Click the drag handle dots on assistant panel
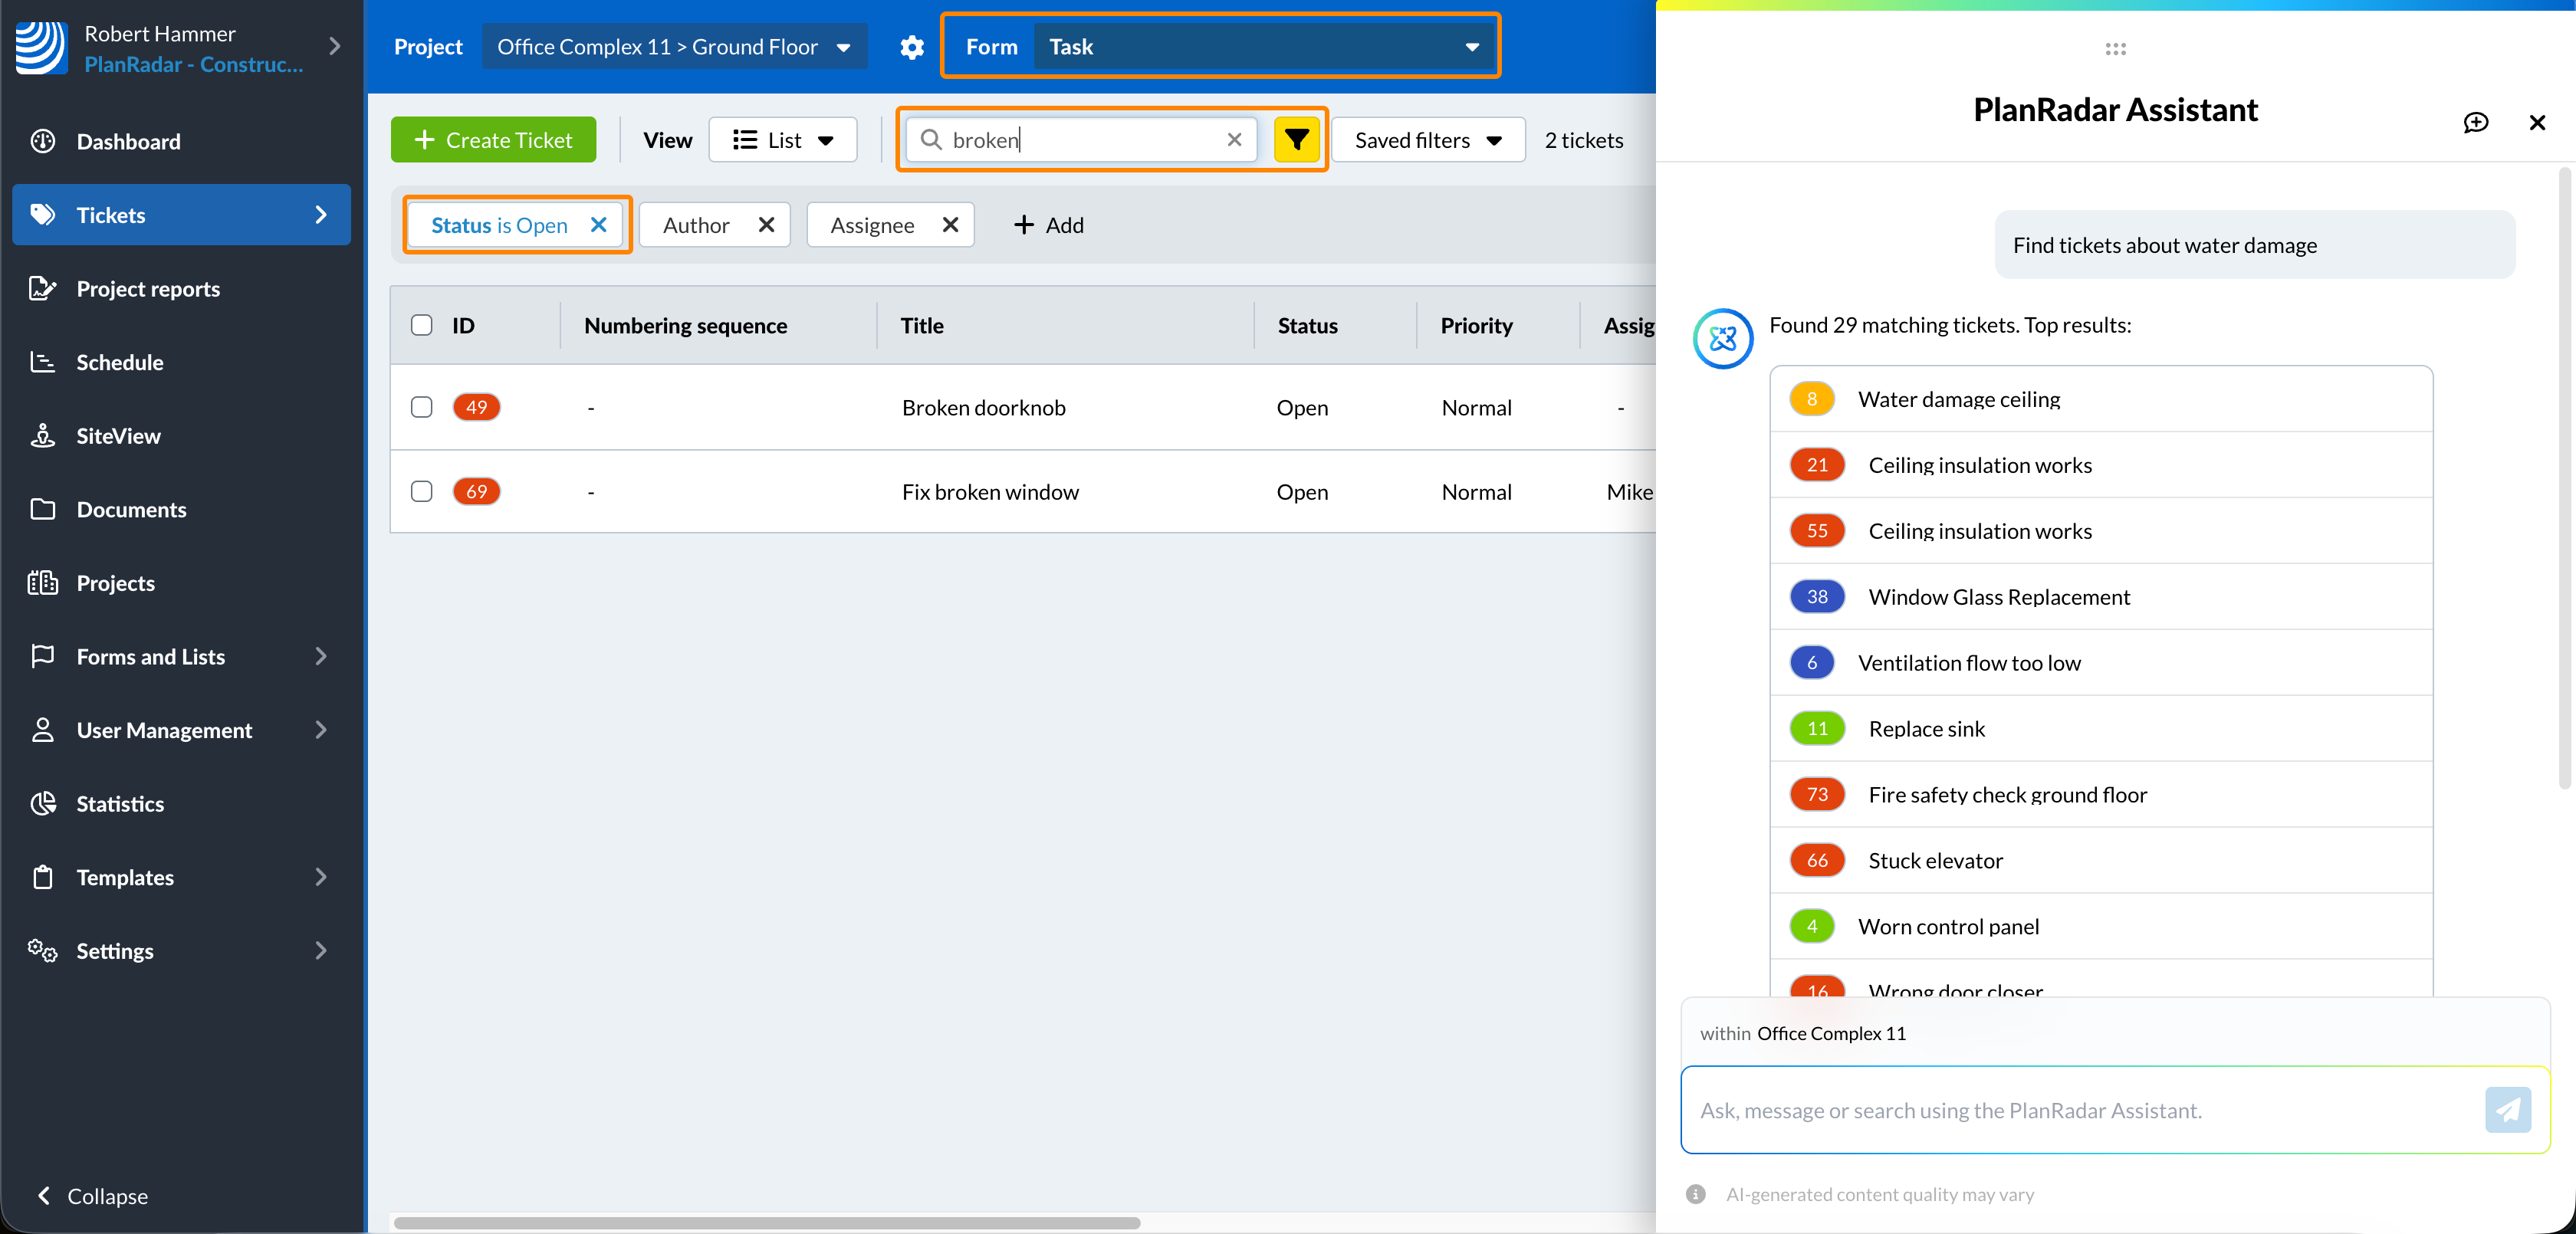 point(2115,48)
